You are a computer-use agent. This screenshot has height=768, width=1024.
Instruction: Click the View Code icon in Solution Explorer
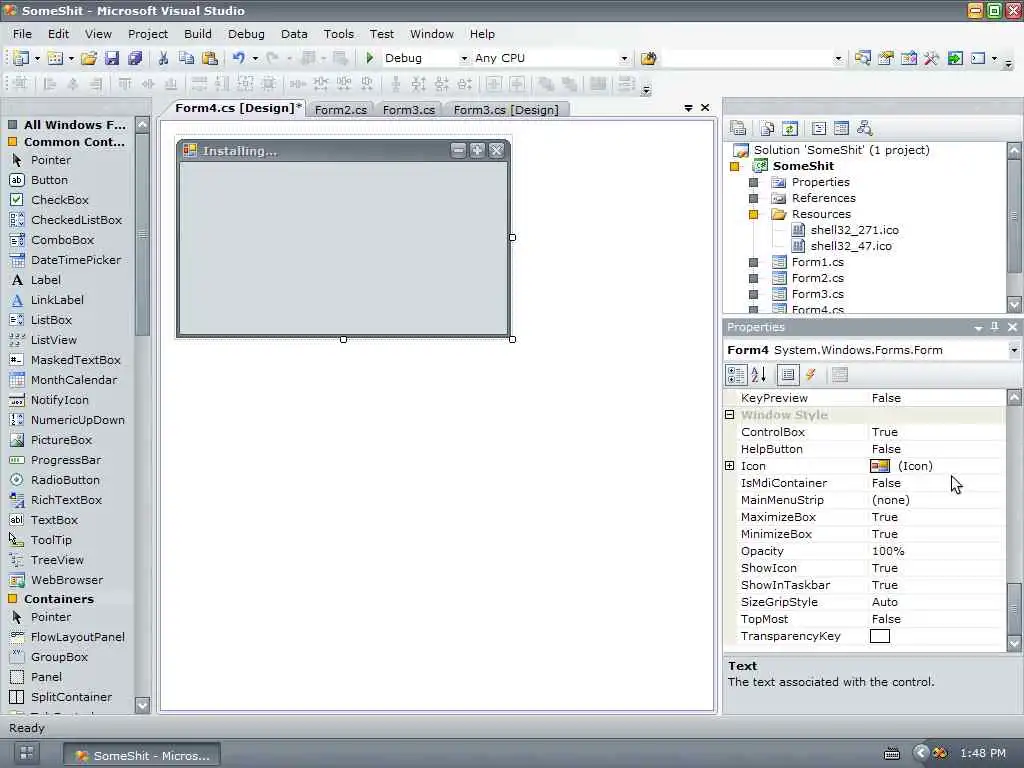pyautogui.click(x=819, y=128)
